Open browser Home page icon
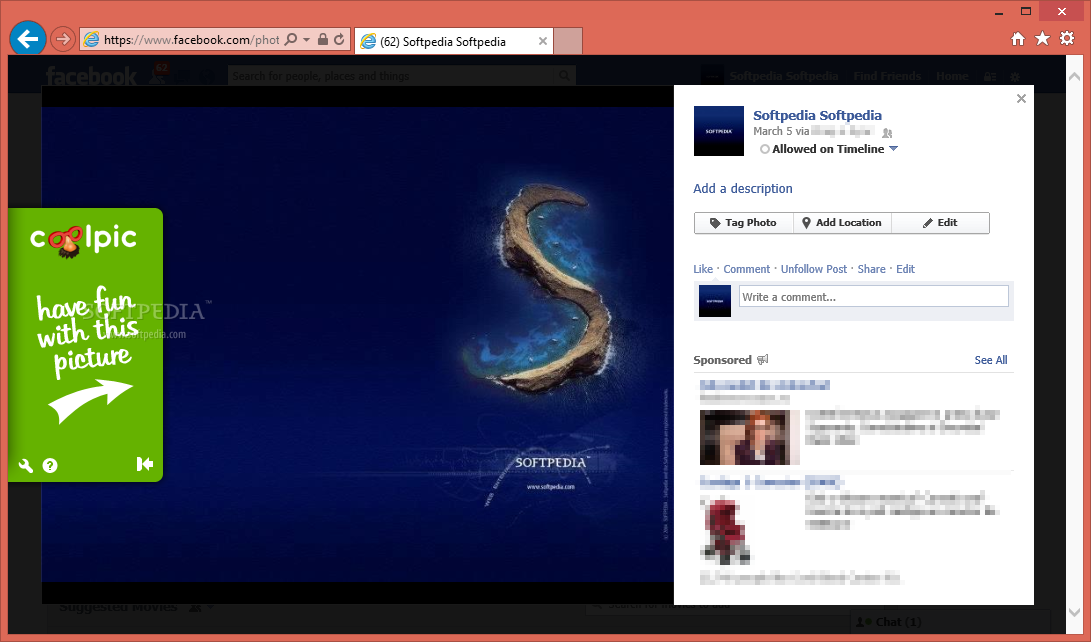This screenshot has height=642, width=1091. [1017, 39]
